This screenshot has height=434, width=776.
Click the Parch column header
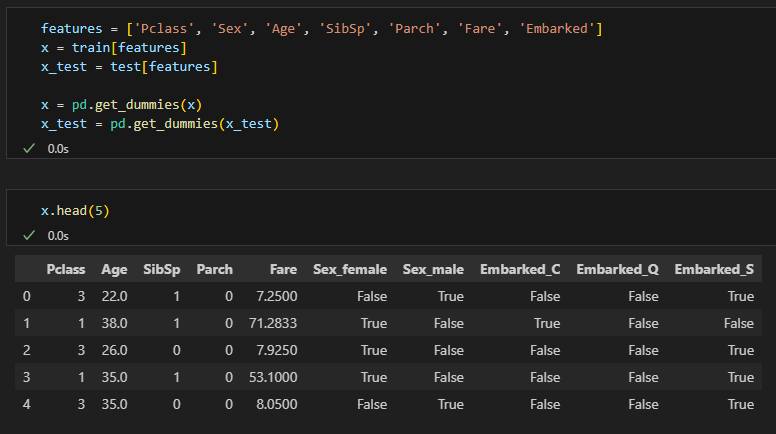point(215,269)
